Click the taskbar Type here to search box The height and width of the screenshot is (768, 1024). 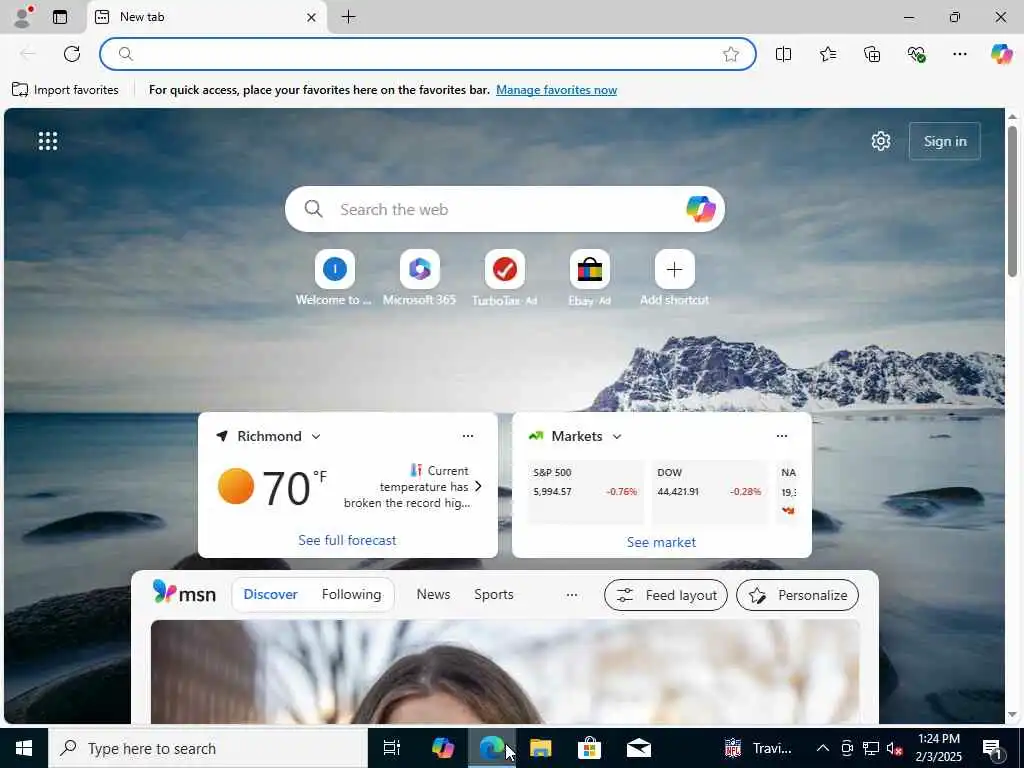[208, 748]
